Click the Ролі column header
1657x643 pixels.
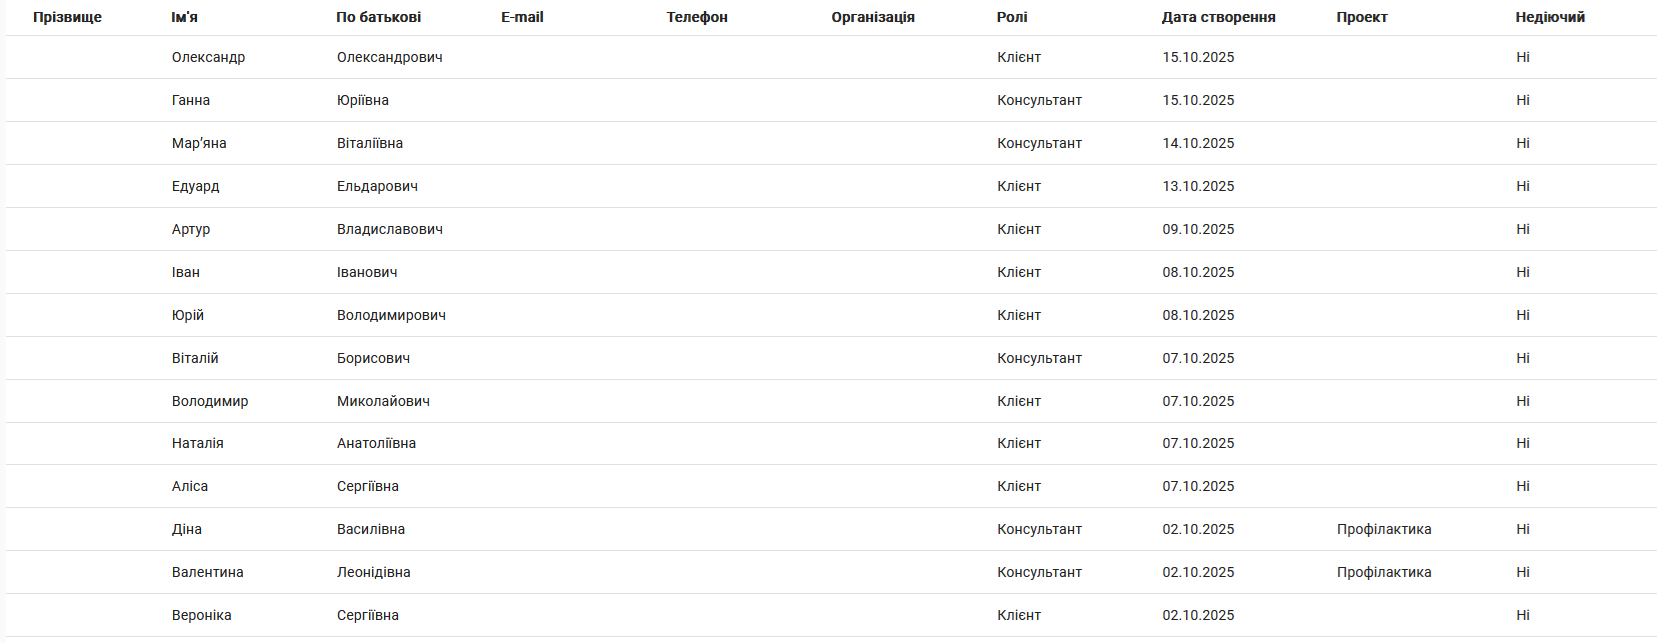(x=1011, y=17)
